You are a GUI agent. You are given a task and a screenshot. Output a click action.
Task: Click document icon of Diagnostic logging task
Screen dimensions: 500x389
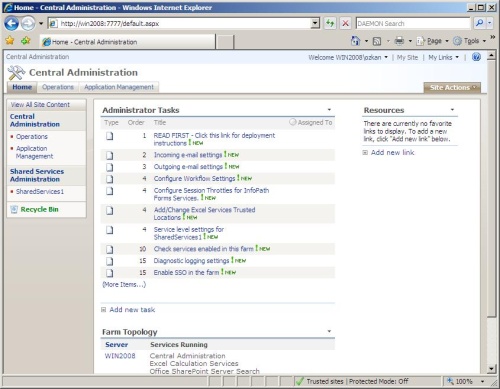(x=110, y=261)
